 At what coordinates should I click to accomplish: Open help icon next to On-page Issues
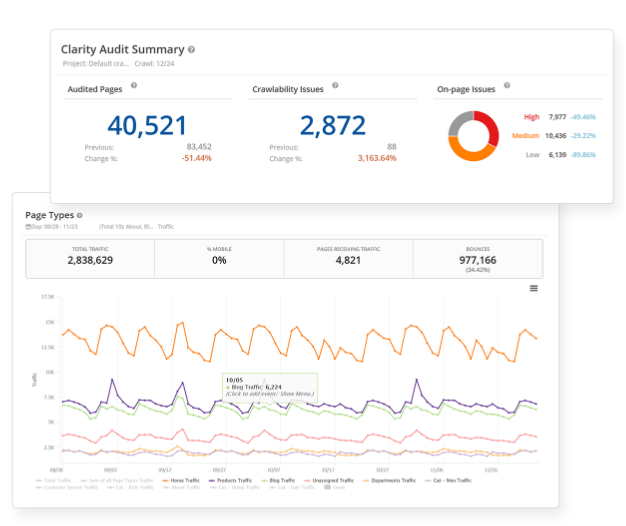[x=507, y=85]
